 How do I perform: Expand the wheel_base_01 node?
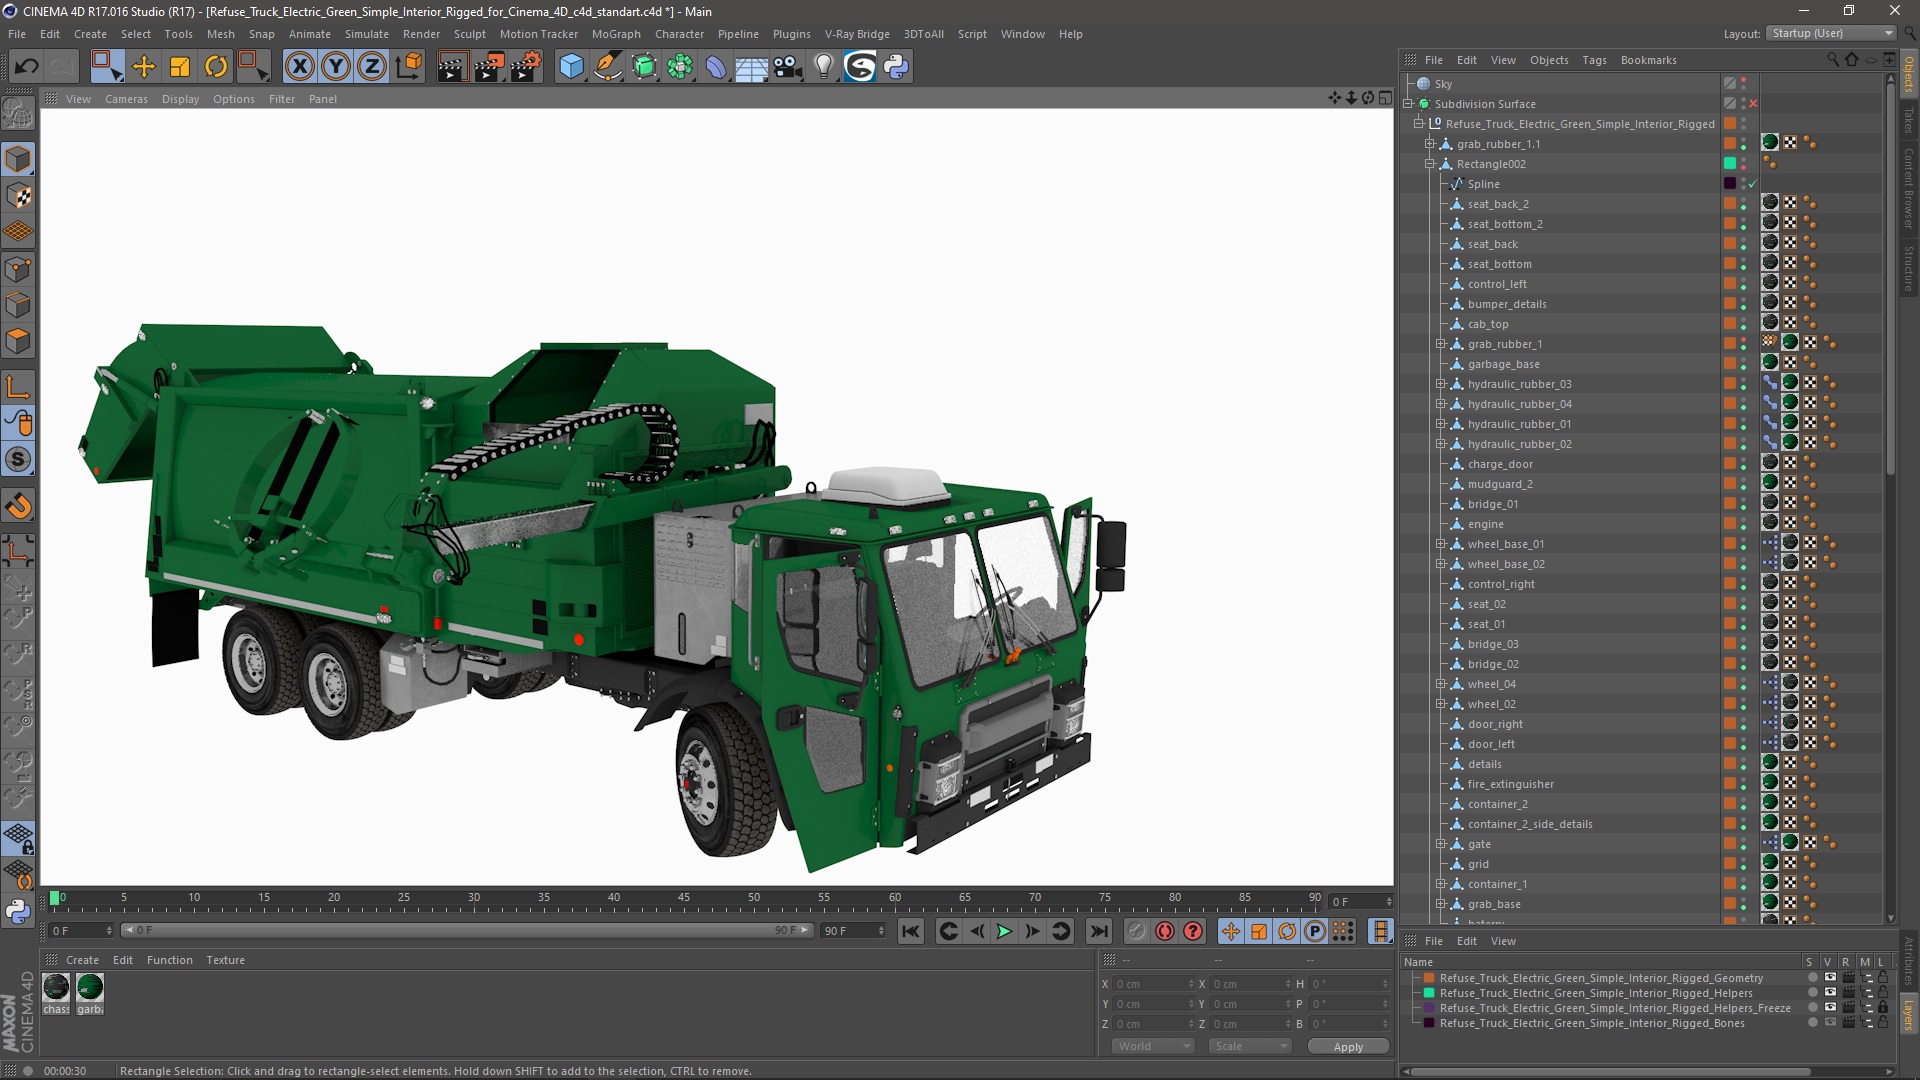pos(1441,544)
